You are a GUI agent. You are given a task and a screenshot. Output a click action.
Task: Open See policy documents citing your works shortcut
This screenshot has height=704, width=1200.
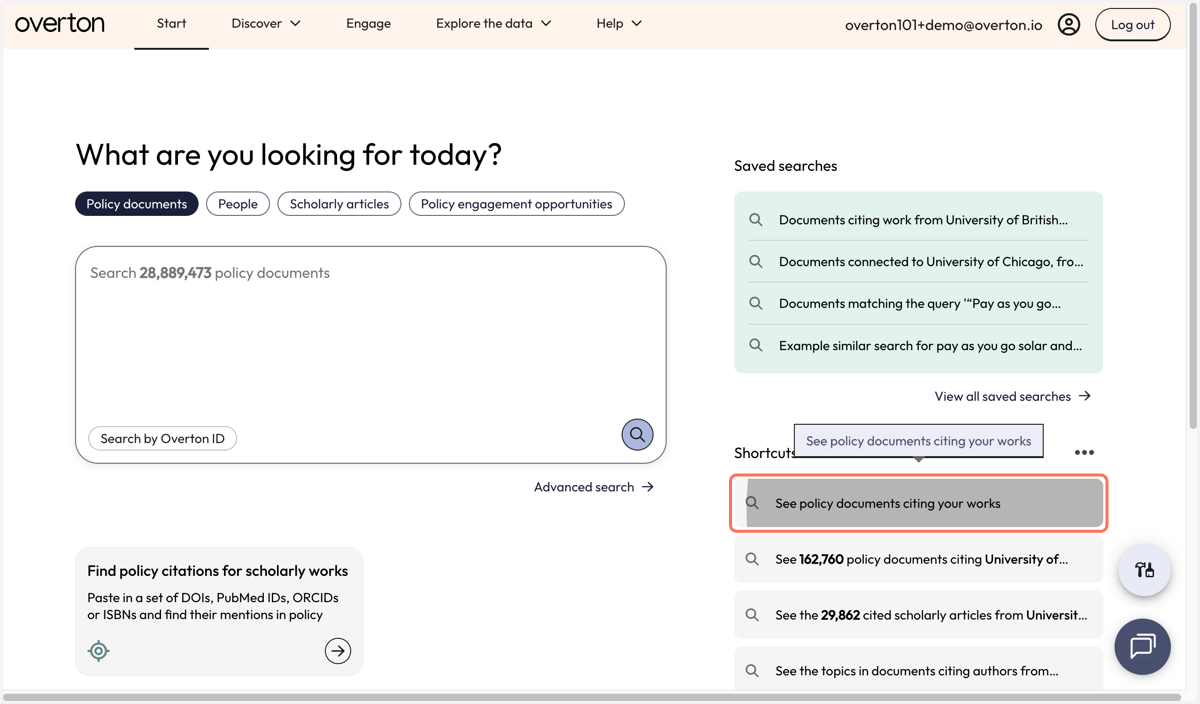pos(918,503)
